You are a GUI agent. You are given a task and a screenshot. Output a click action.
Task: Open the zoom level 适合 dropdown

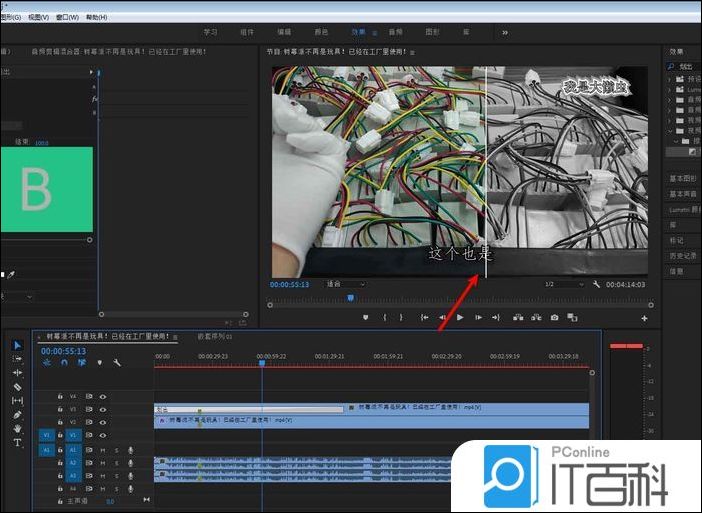[345, 284]
